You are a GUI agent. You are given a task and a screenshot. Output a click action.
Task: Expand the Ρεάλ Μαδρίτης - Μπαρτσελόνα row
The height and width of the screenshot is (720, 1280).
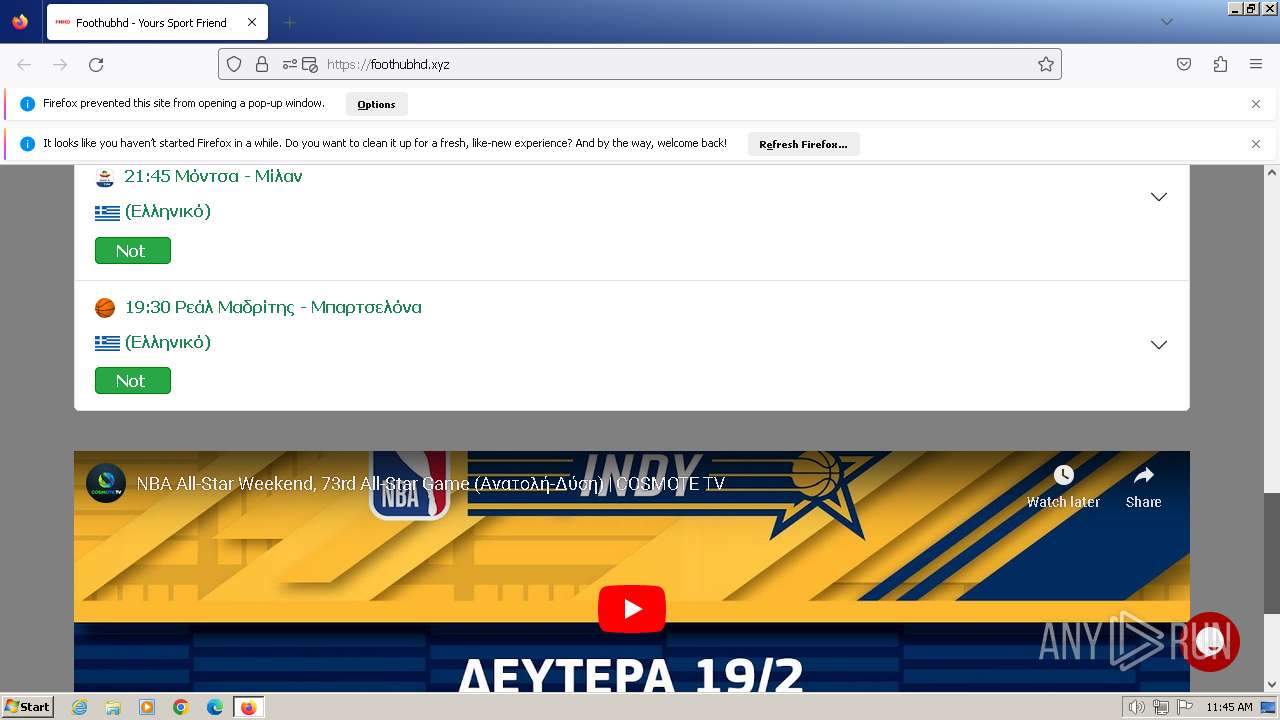1159,345
